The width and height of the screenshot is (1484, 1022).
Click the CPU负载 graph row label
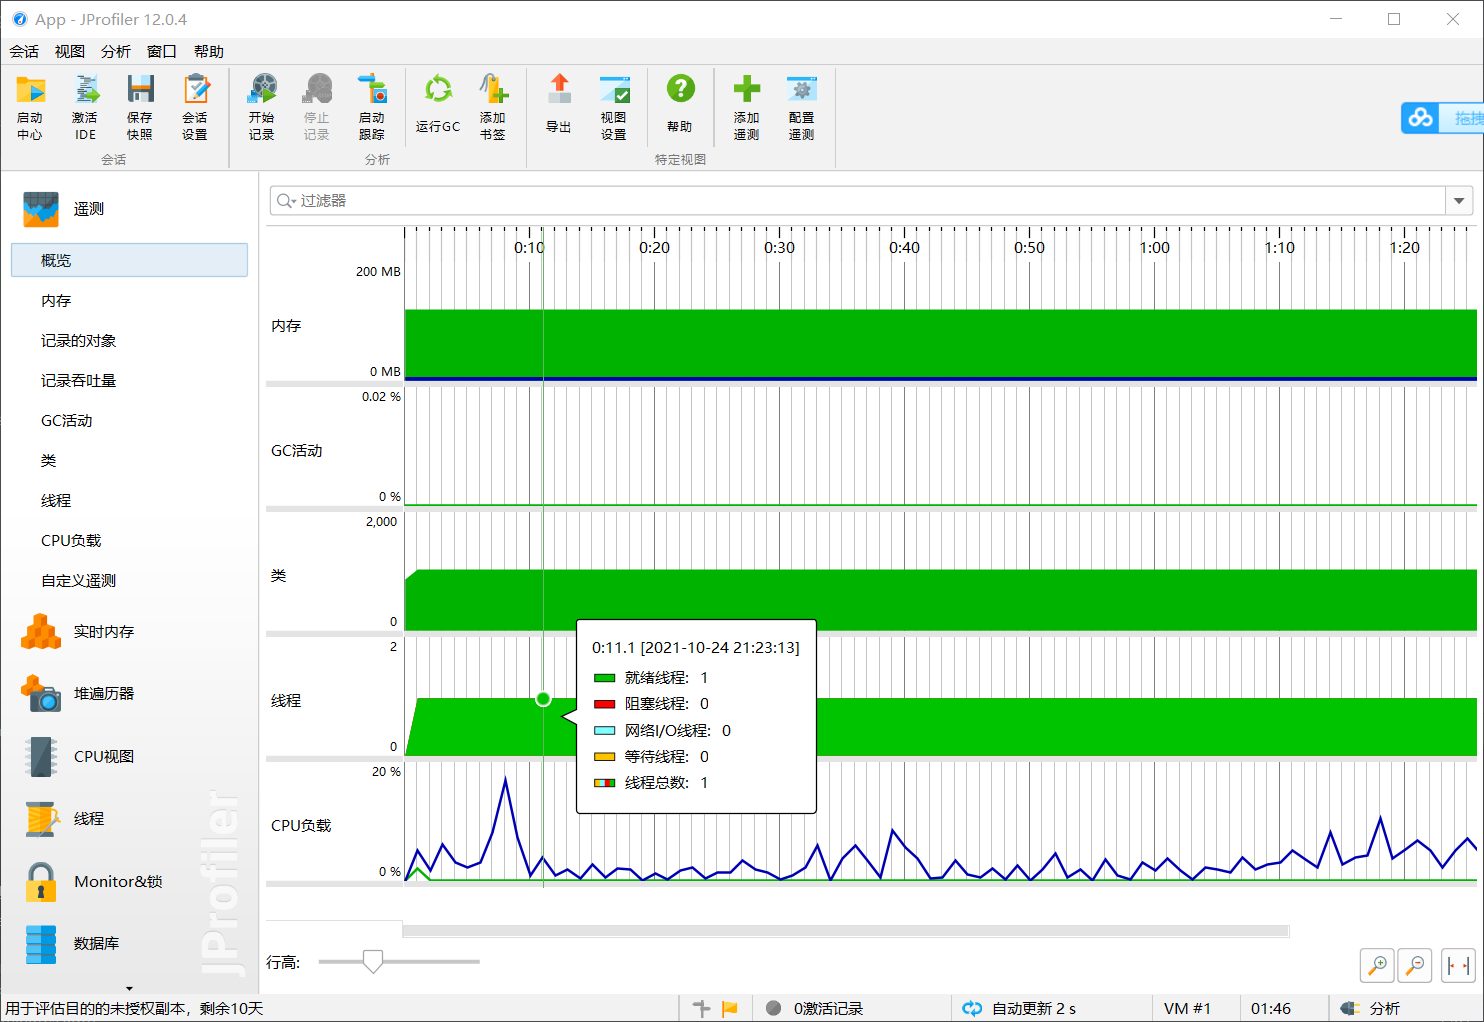[301, 826]
